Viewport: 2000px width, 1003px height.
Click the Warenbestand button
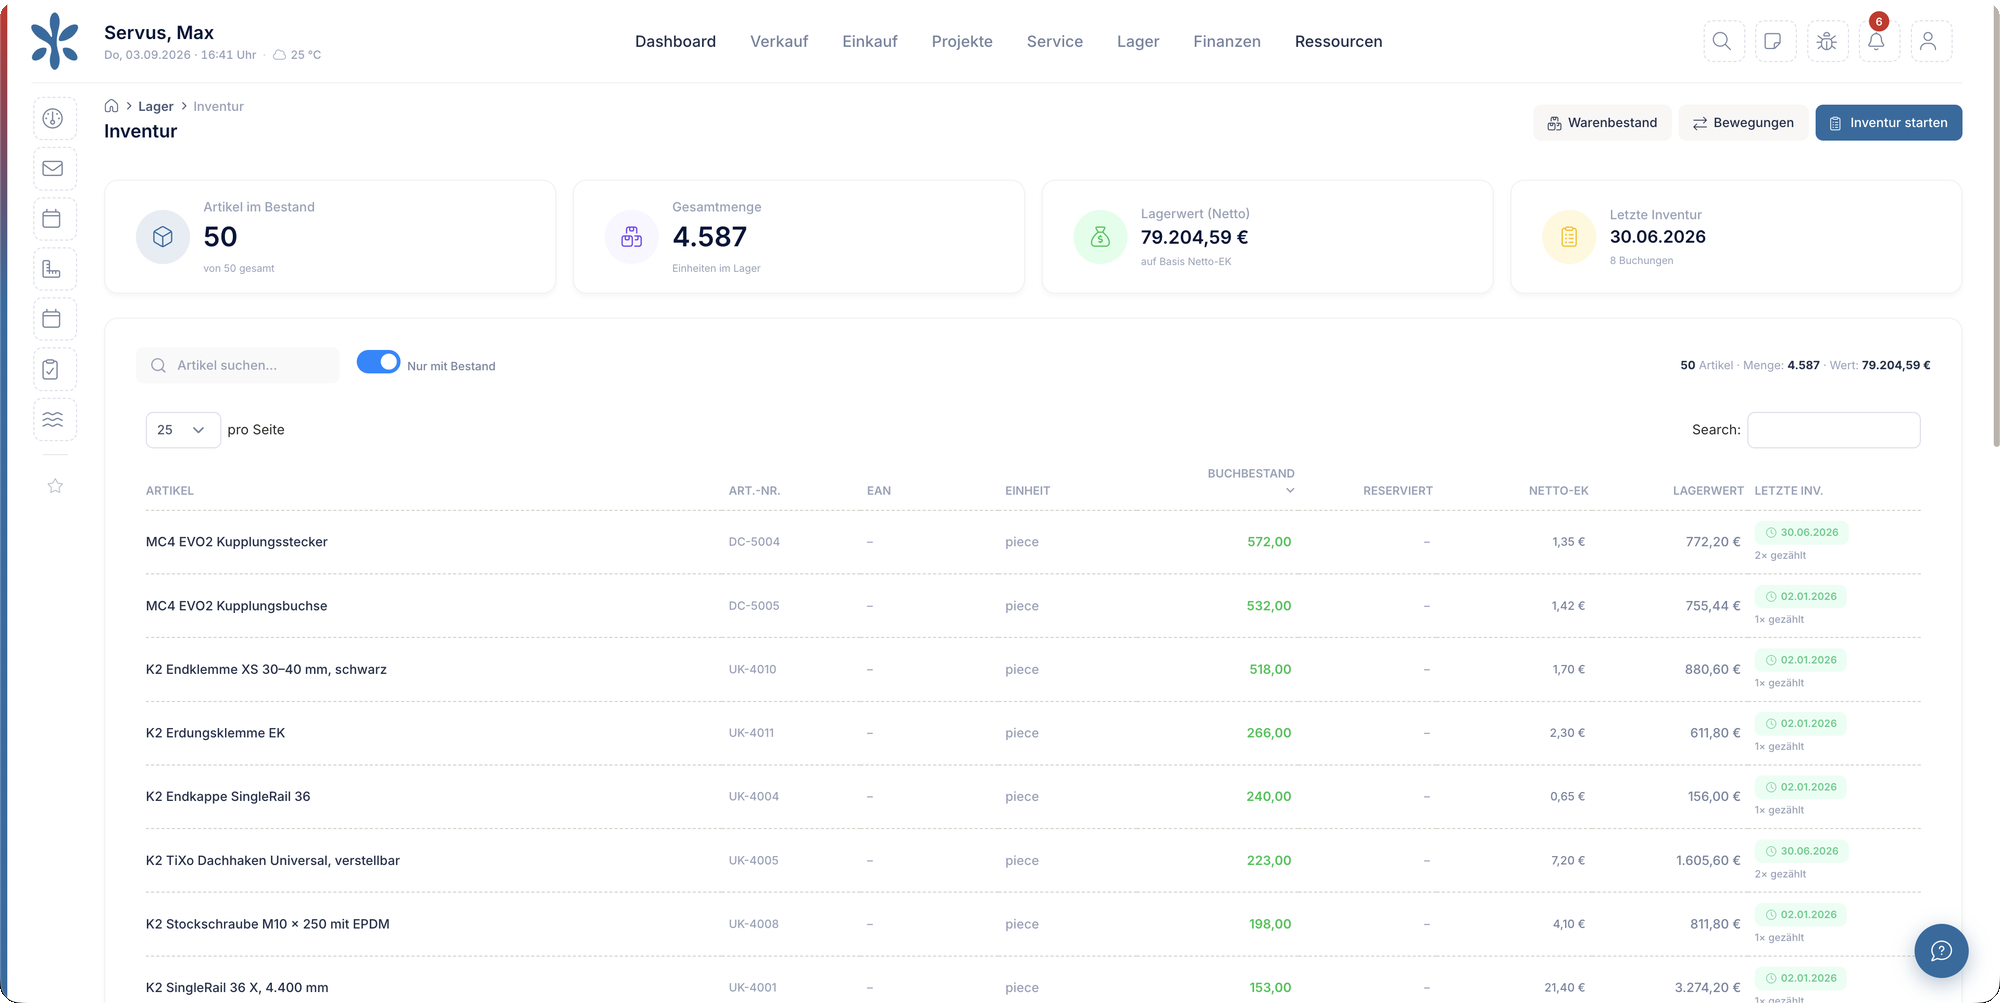pyautogui.click(x=1602, y=123)
